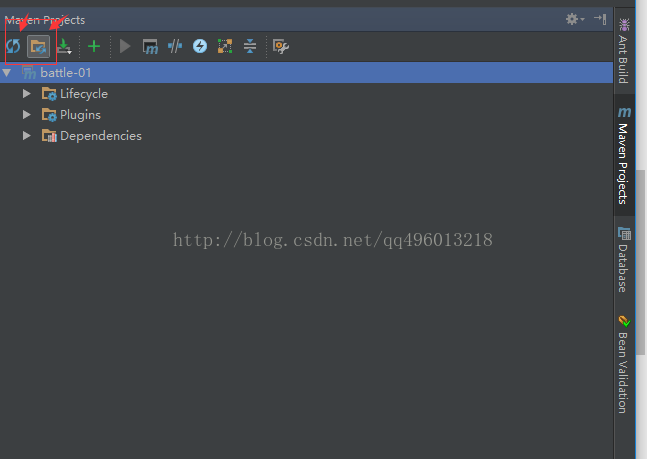Toggle the Maven Projects side tab
Viewport: 647px width, 459px height.
pyautogui.click(x=624, y=155)
